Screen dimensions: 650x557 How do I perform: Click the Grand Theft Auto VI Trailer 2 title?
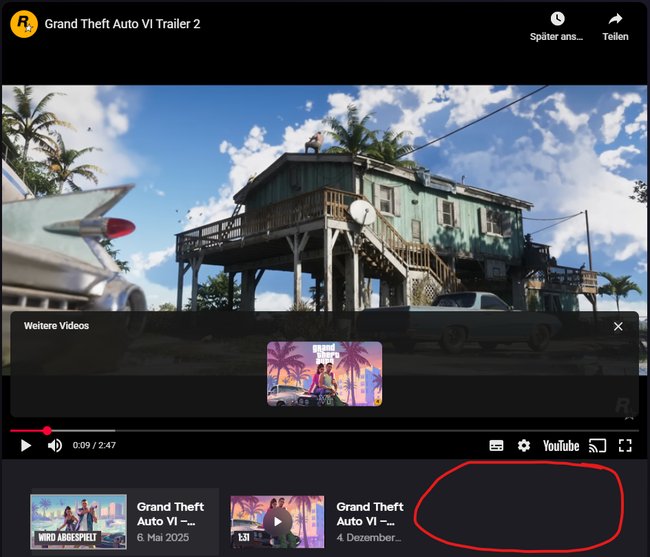[122, 24]
